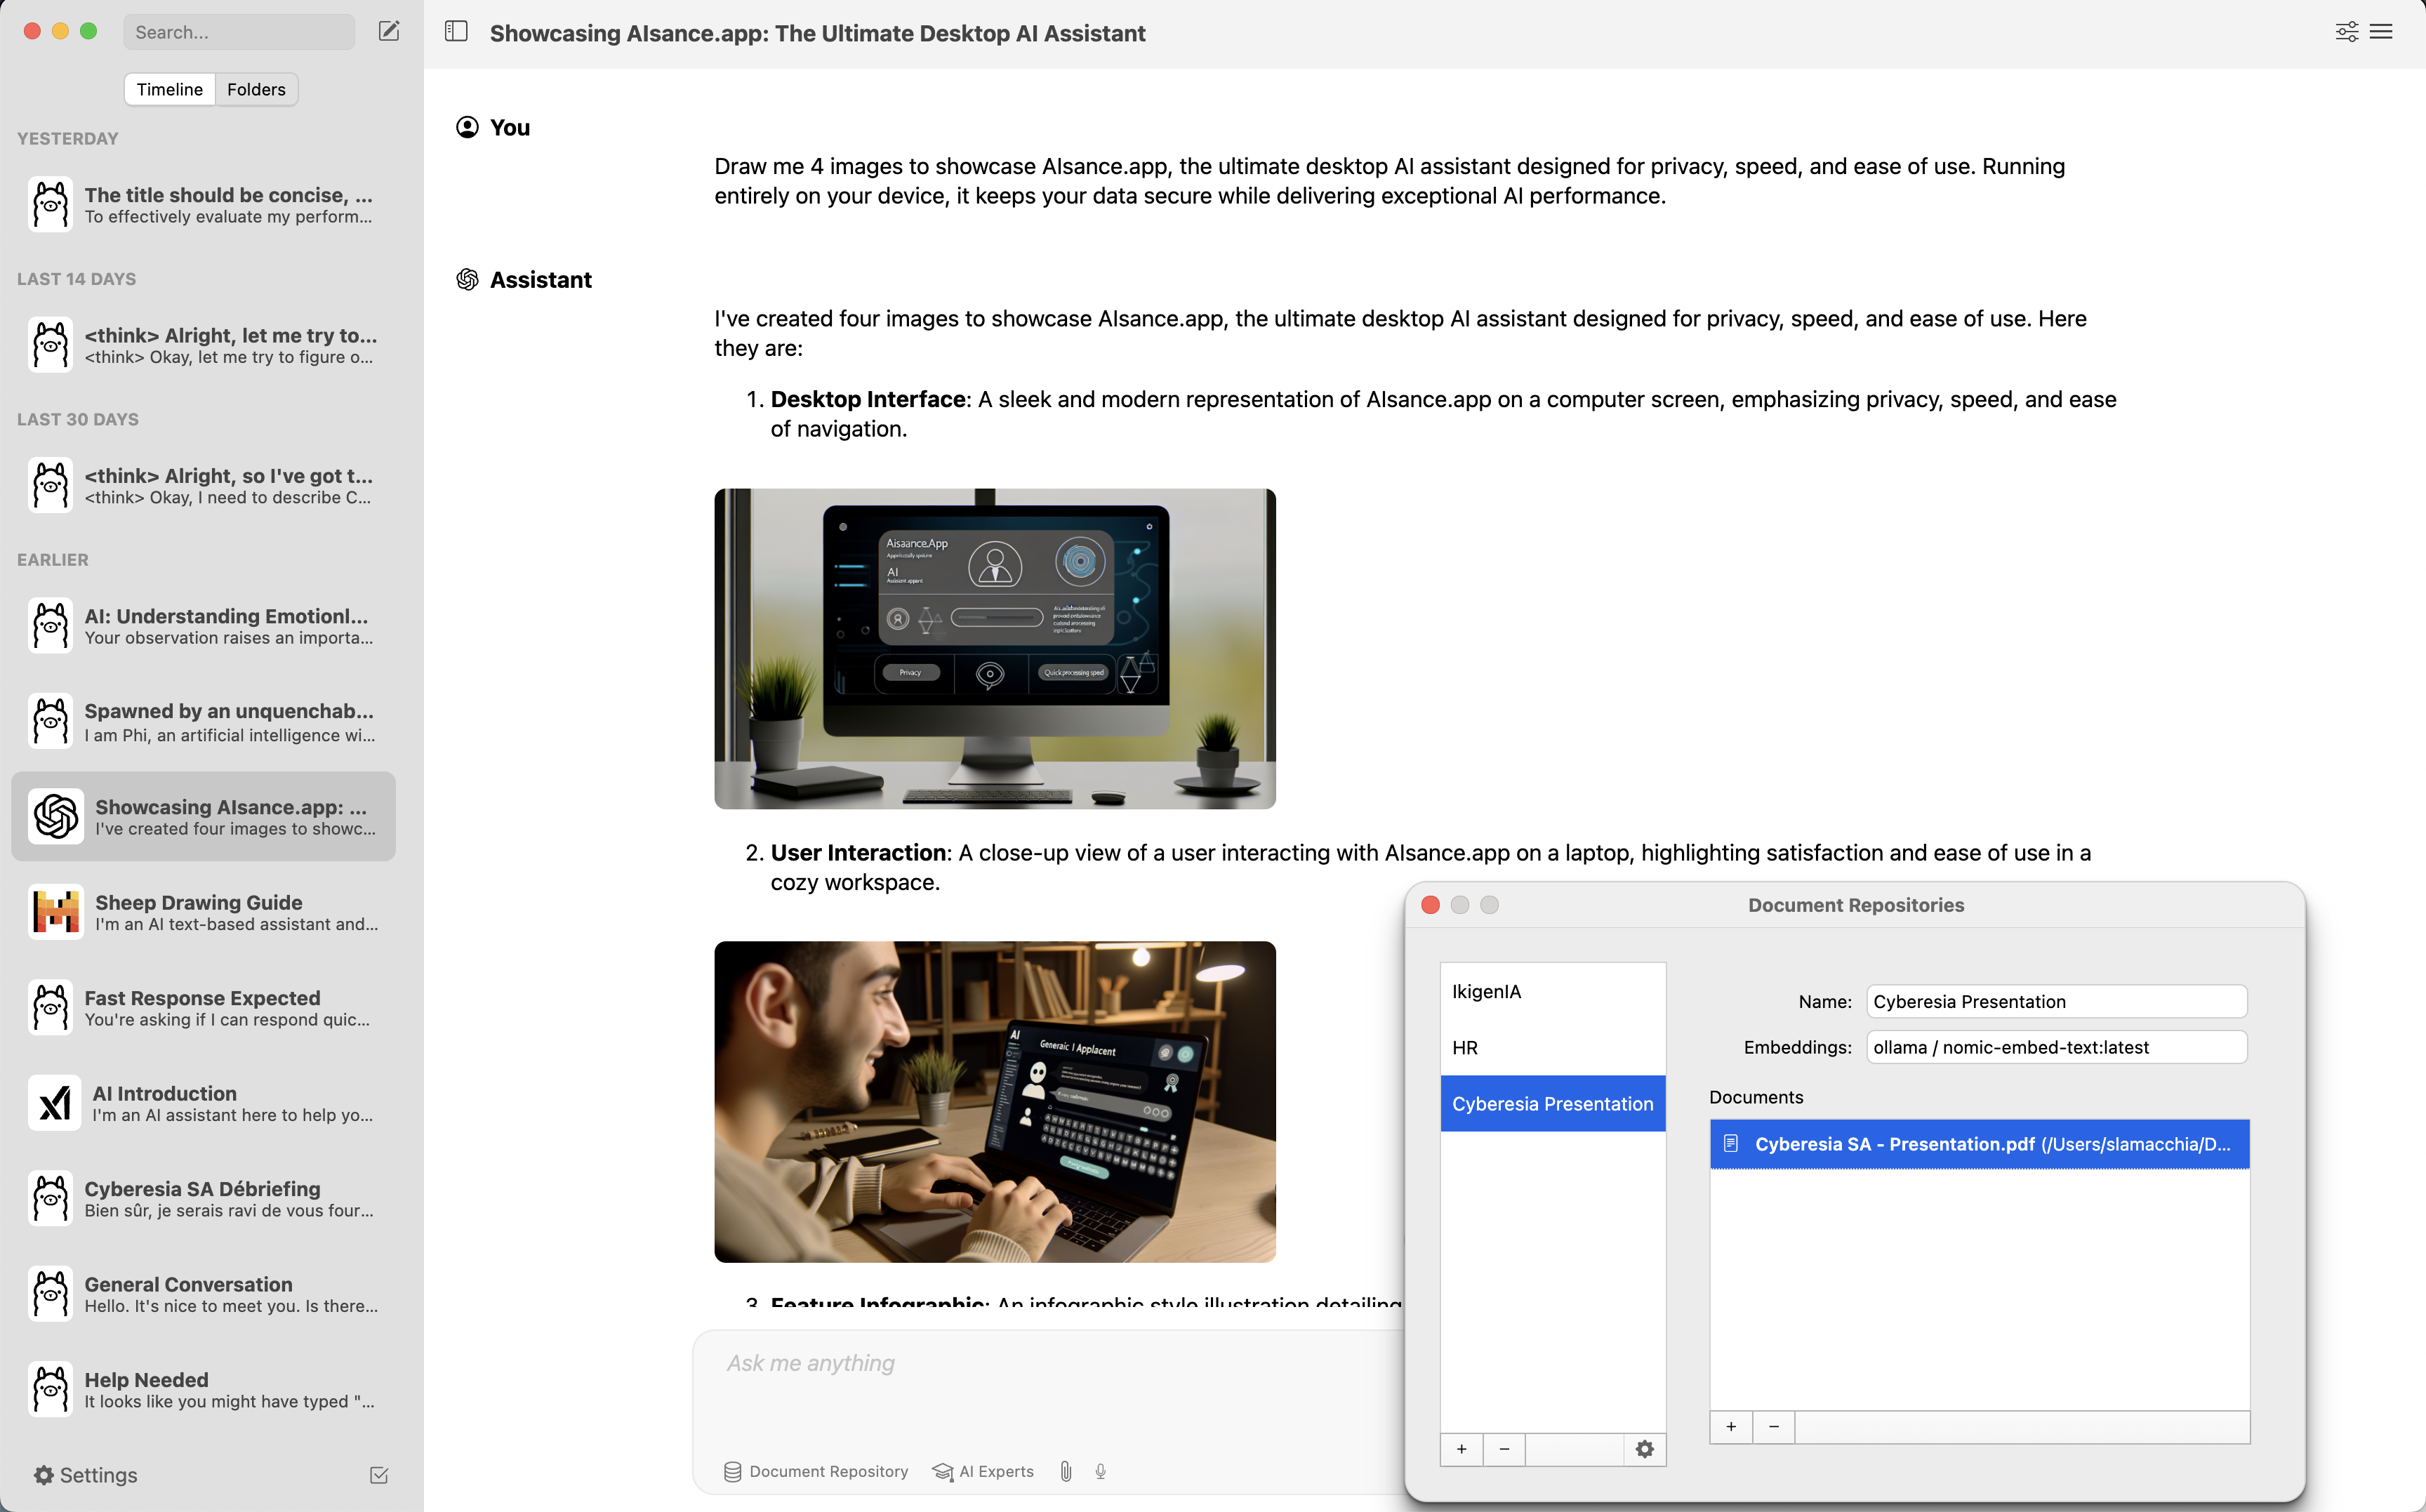Add a new repository with plus
The width and height of the screenshot is (2426, 1512).
(x=1461, y=1449)
